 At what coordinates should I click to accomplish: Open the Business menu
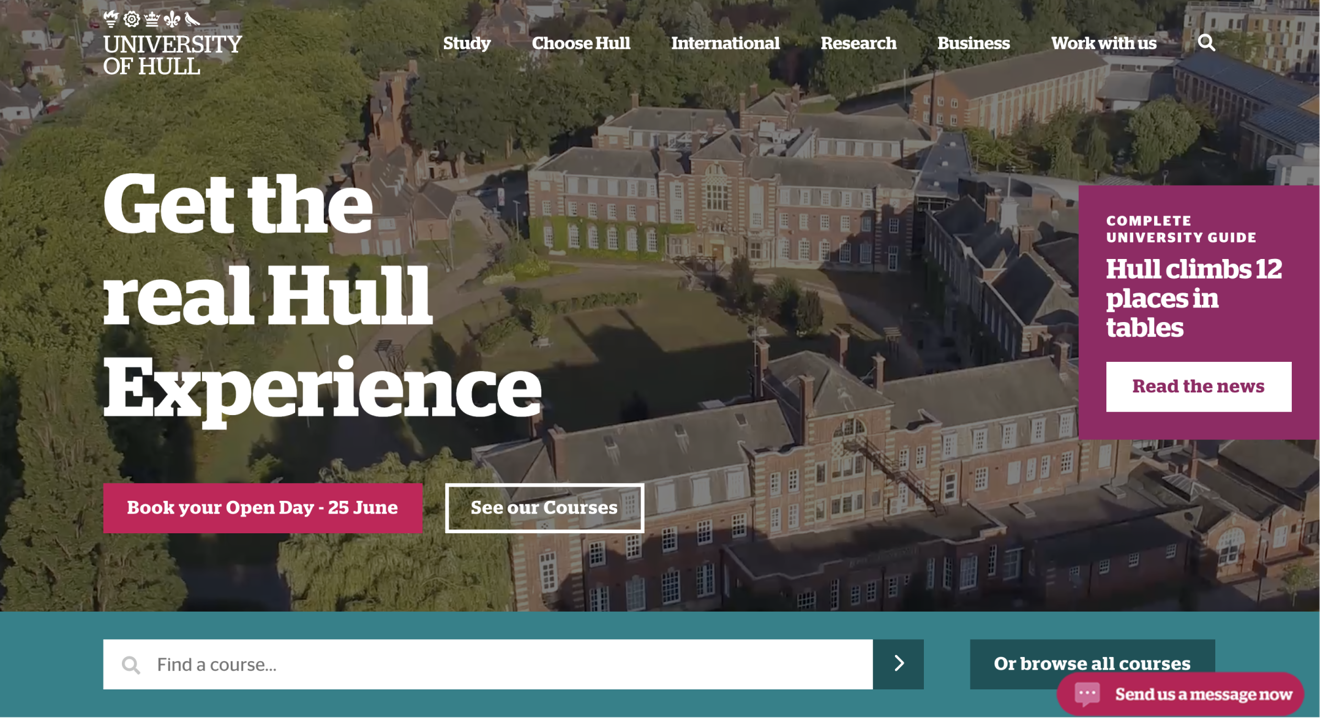(973, 43)
